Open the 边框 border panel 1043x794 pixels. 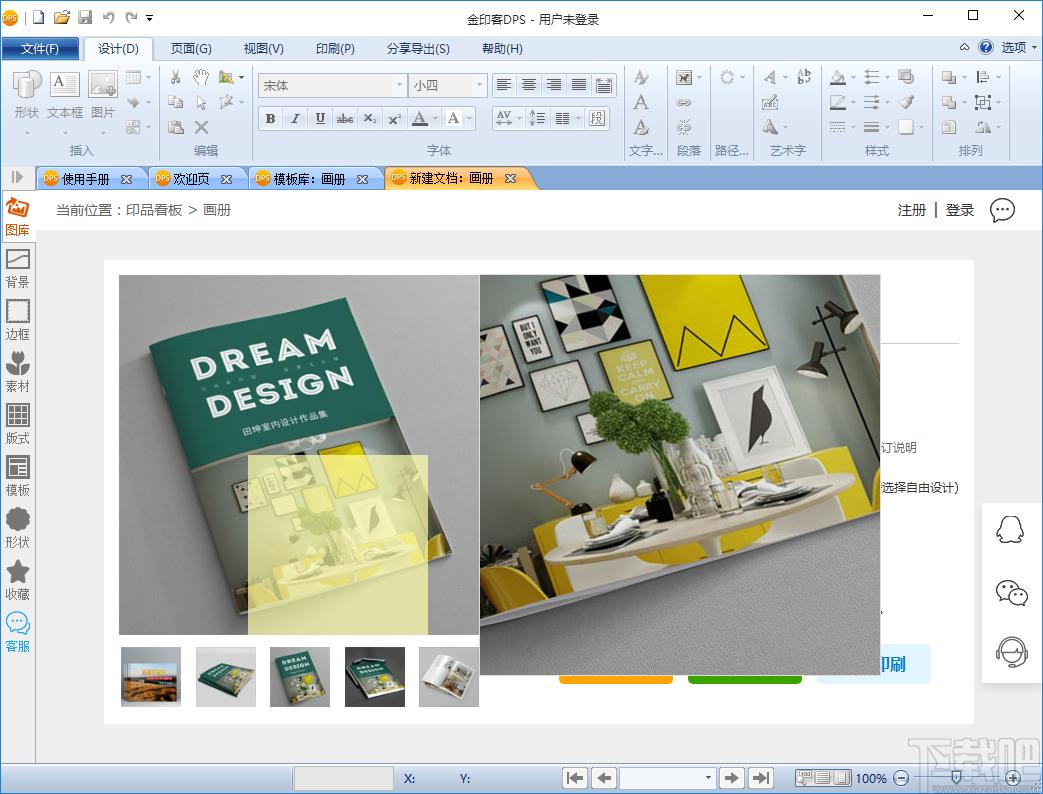pos(18,321)
